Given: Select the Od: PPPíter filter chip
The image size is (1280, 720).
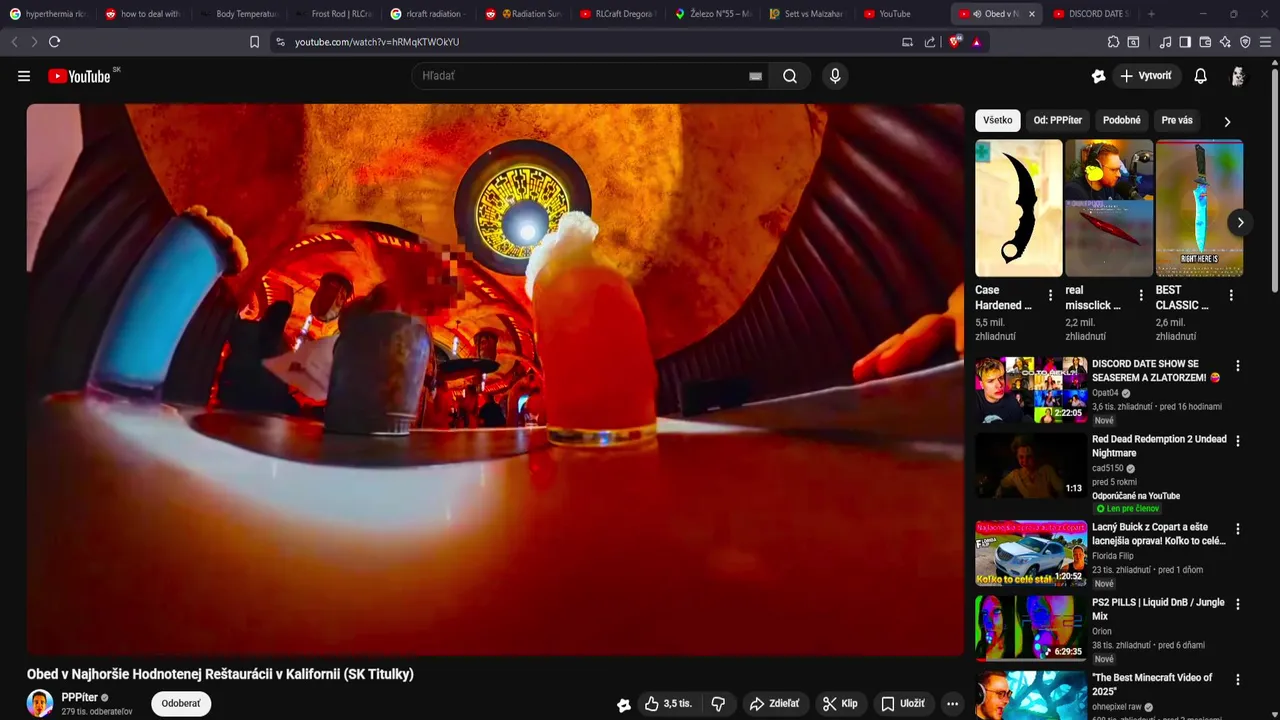Looking at the screenshot, I should (1058, 120).
